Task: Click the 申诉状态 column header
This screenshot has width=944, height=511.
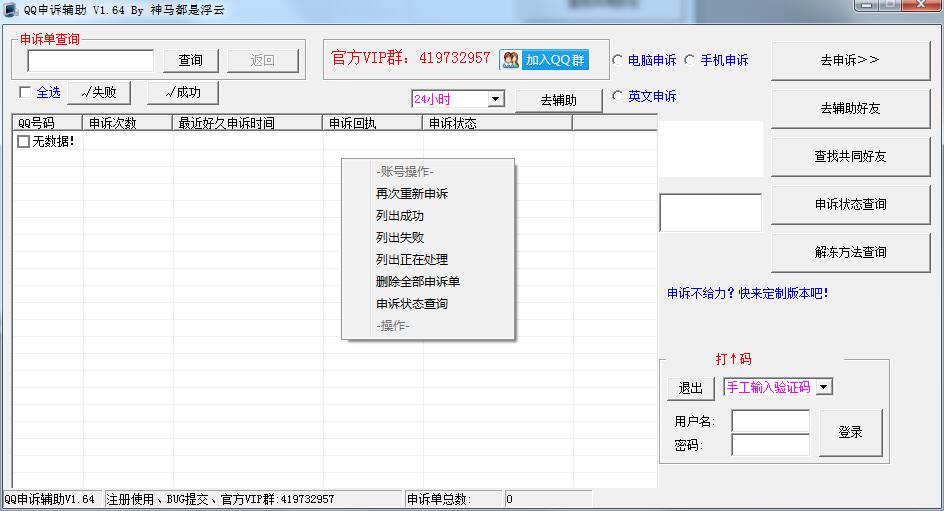Action: (x=497, y=123)
